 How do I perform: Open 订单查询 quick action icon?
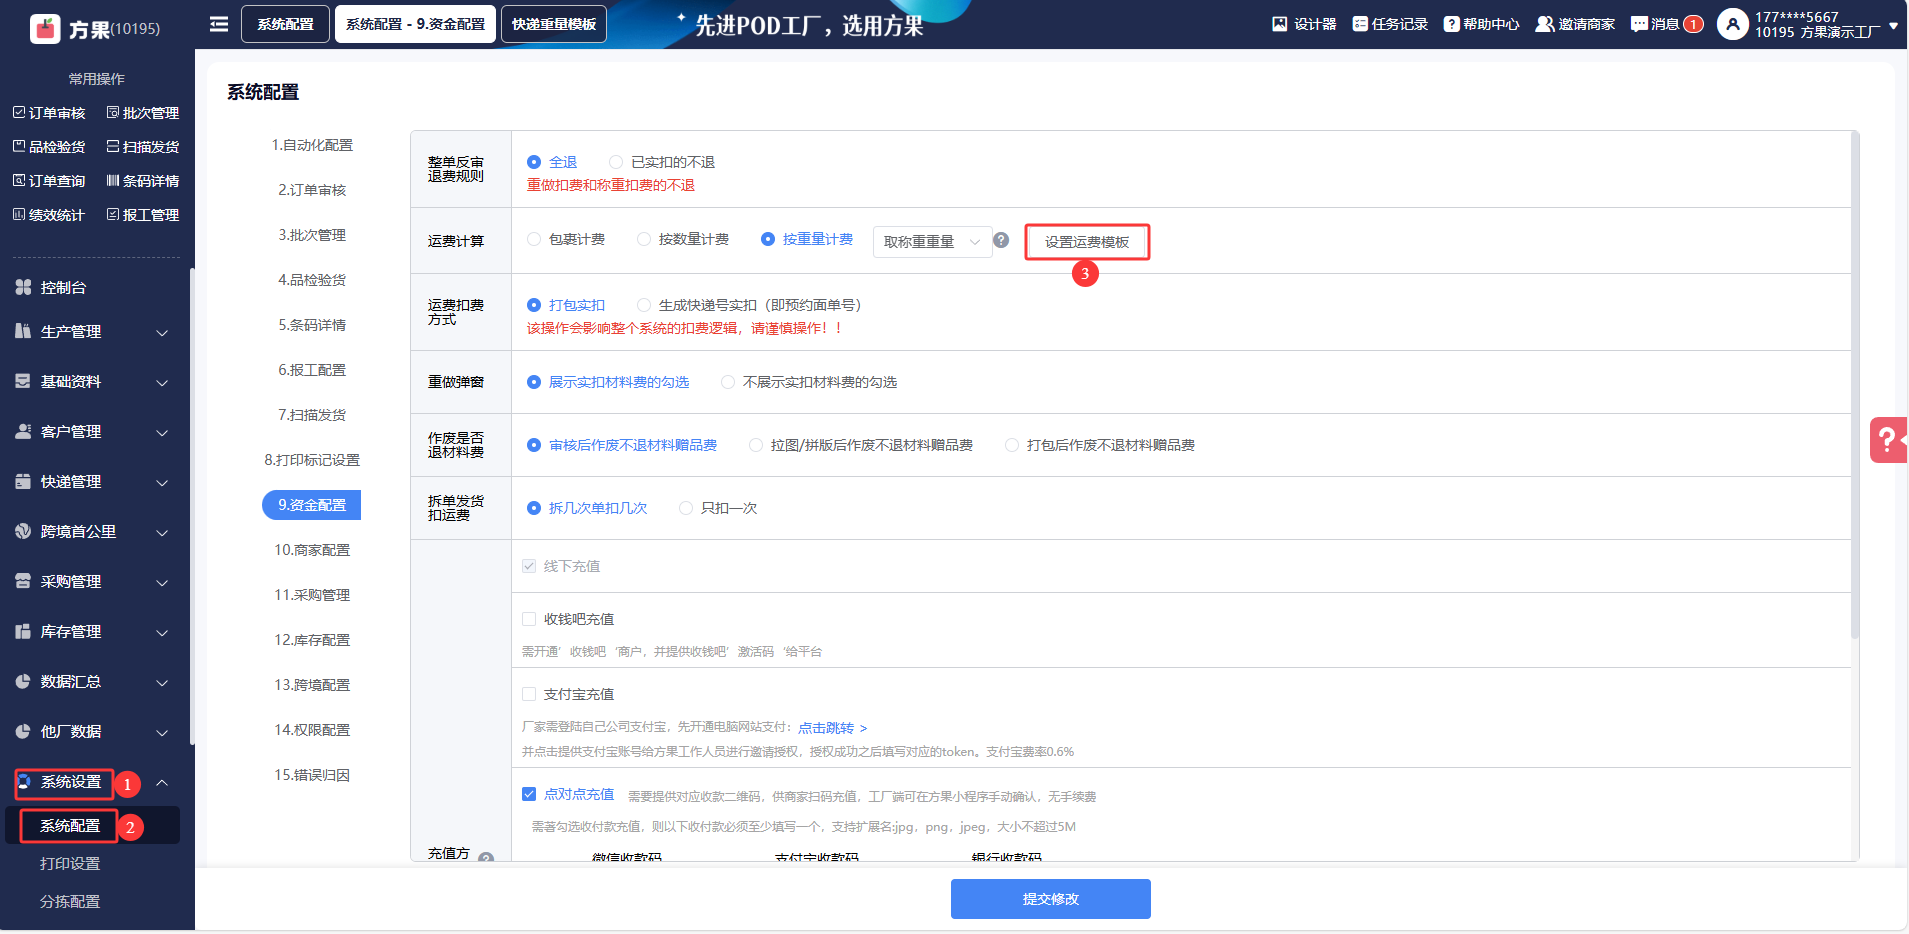(19, 181)
